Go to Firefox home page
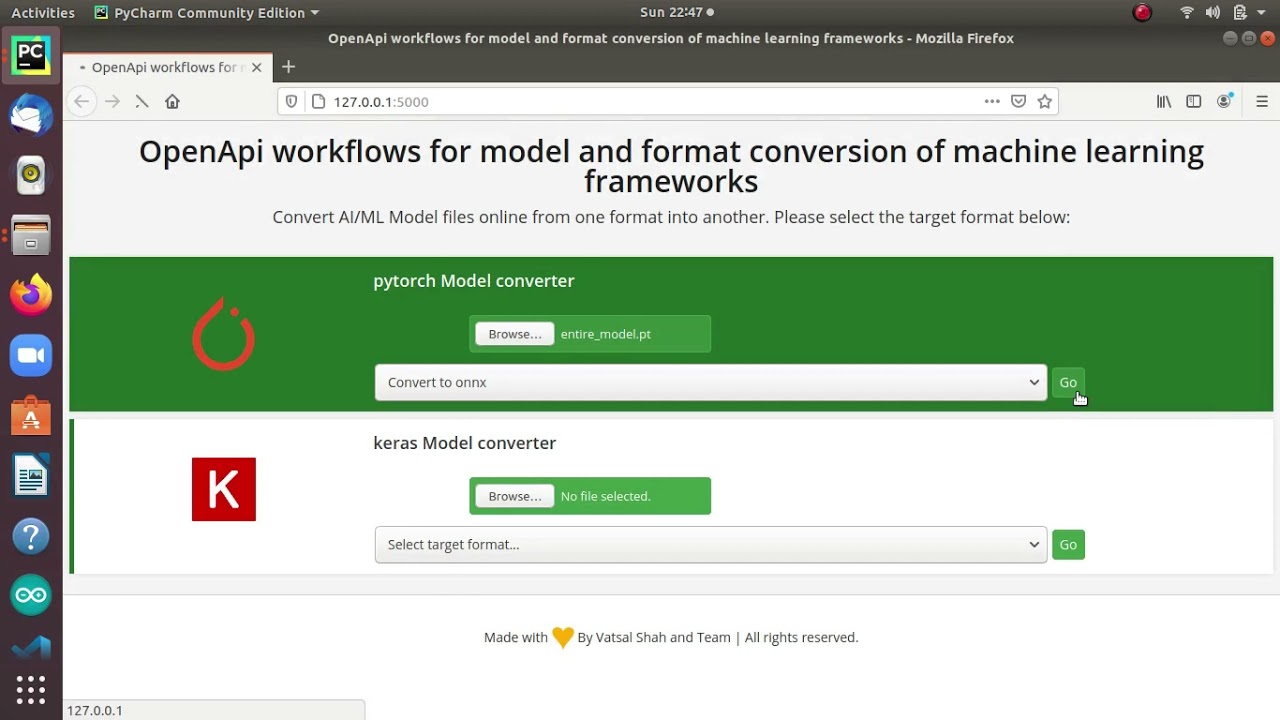 [x=172, y=101]
